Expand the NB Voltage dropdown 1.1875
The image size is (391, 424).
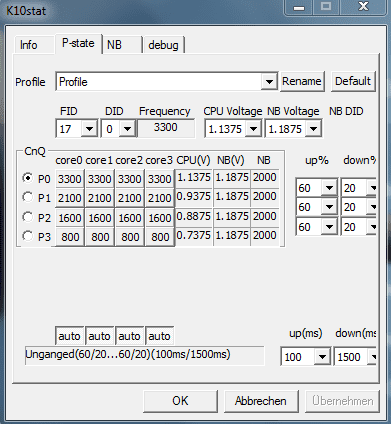(313, 129)
